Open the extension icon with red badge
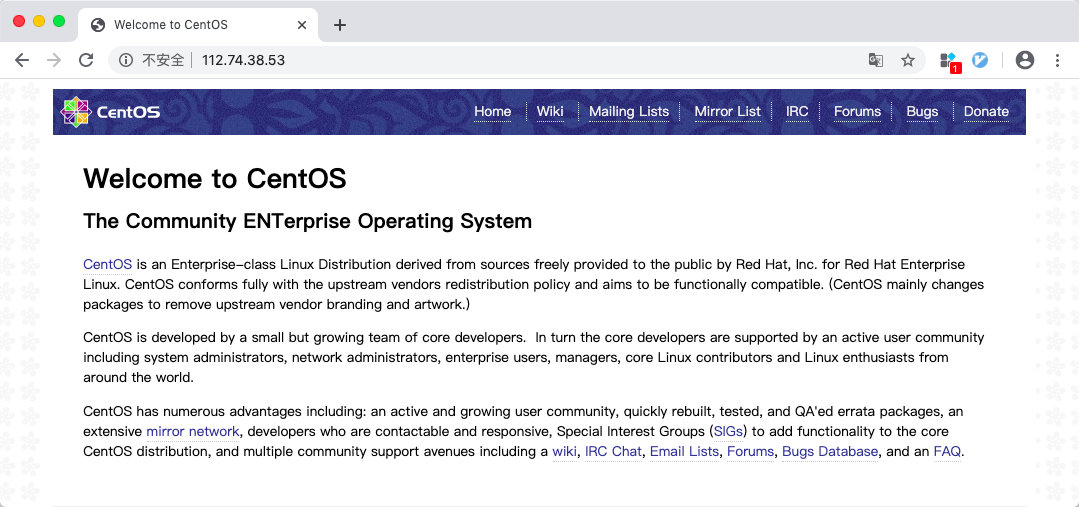This screenshot has width=1079, height=507. pos(950,62)
